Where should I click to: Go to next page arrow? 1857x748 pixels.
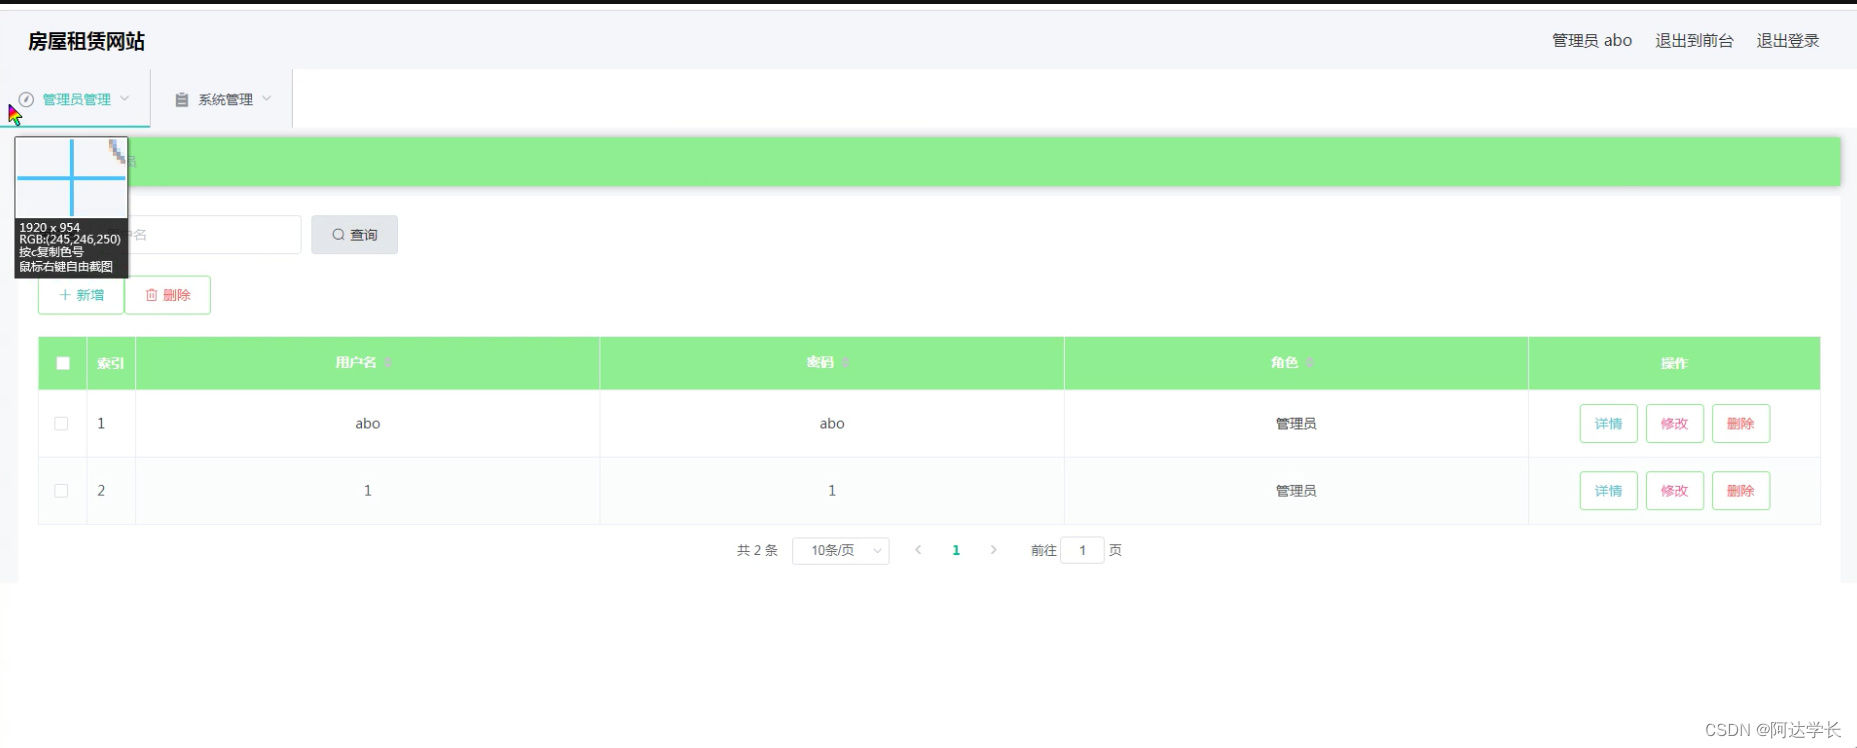tap(993, 550)
